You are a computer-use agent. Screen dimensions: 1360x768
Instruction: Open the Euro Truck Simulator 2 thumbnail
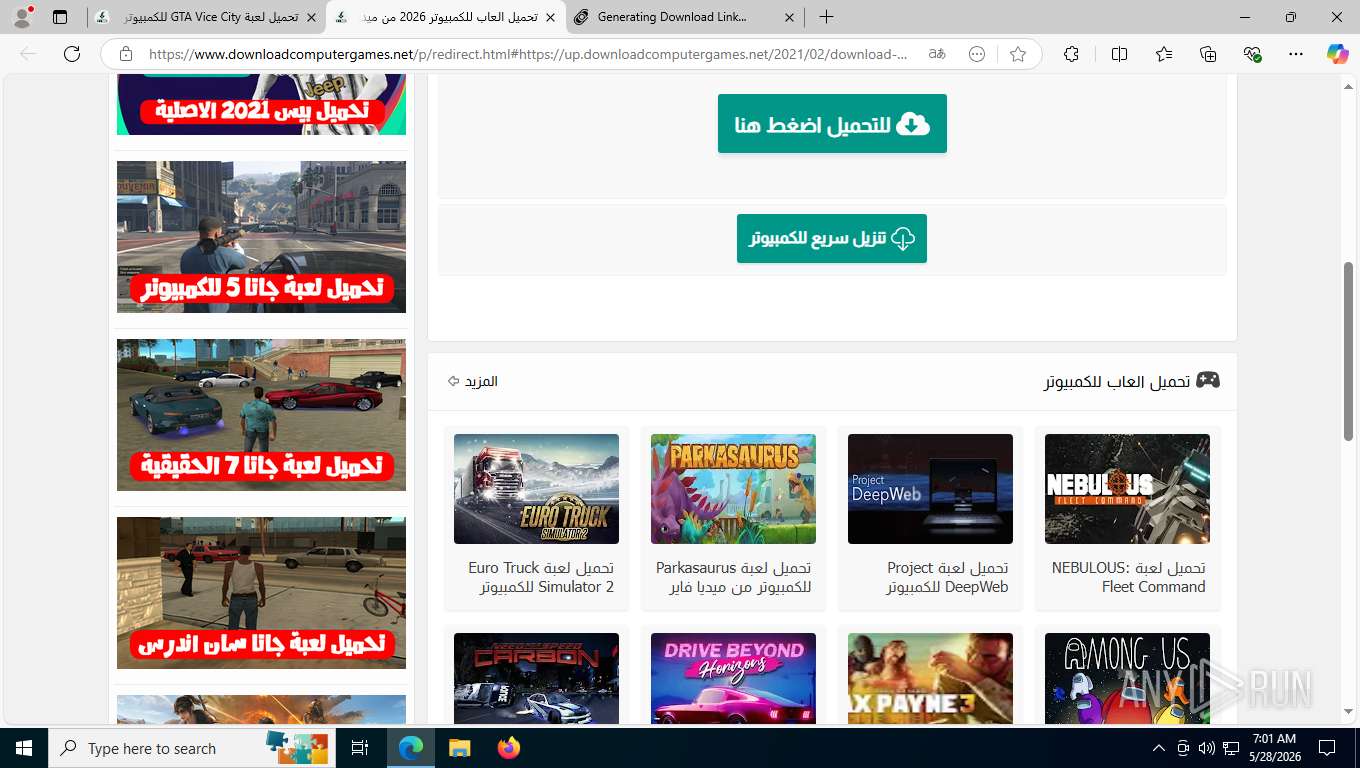[x=536, y=489]
